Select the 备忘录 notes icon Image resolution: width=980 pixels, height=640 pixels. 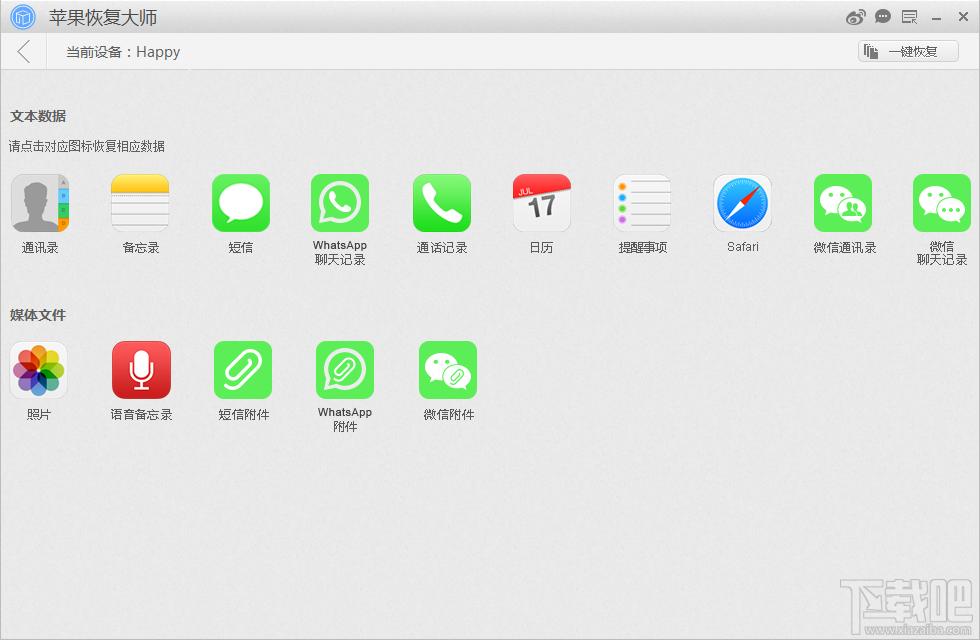(x=140, y=203)
